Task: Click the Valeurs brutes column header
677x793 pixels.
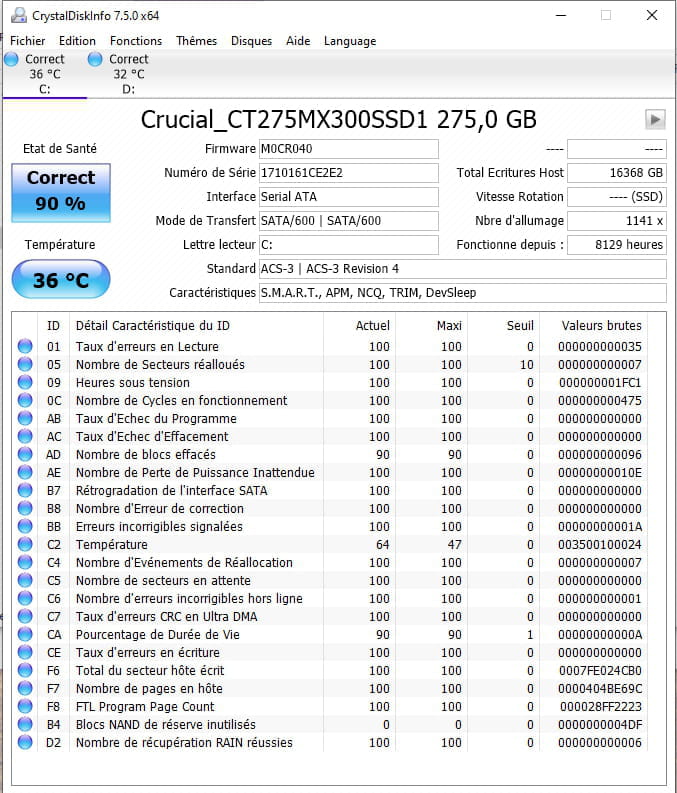Action: 594,326
